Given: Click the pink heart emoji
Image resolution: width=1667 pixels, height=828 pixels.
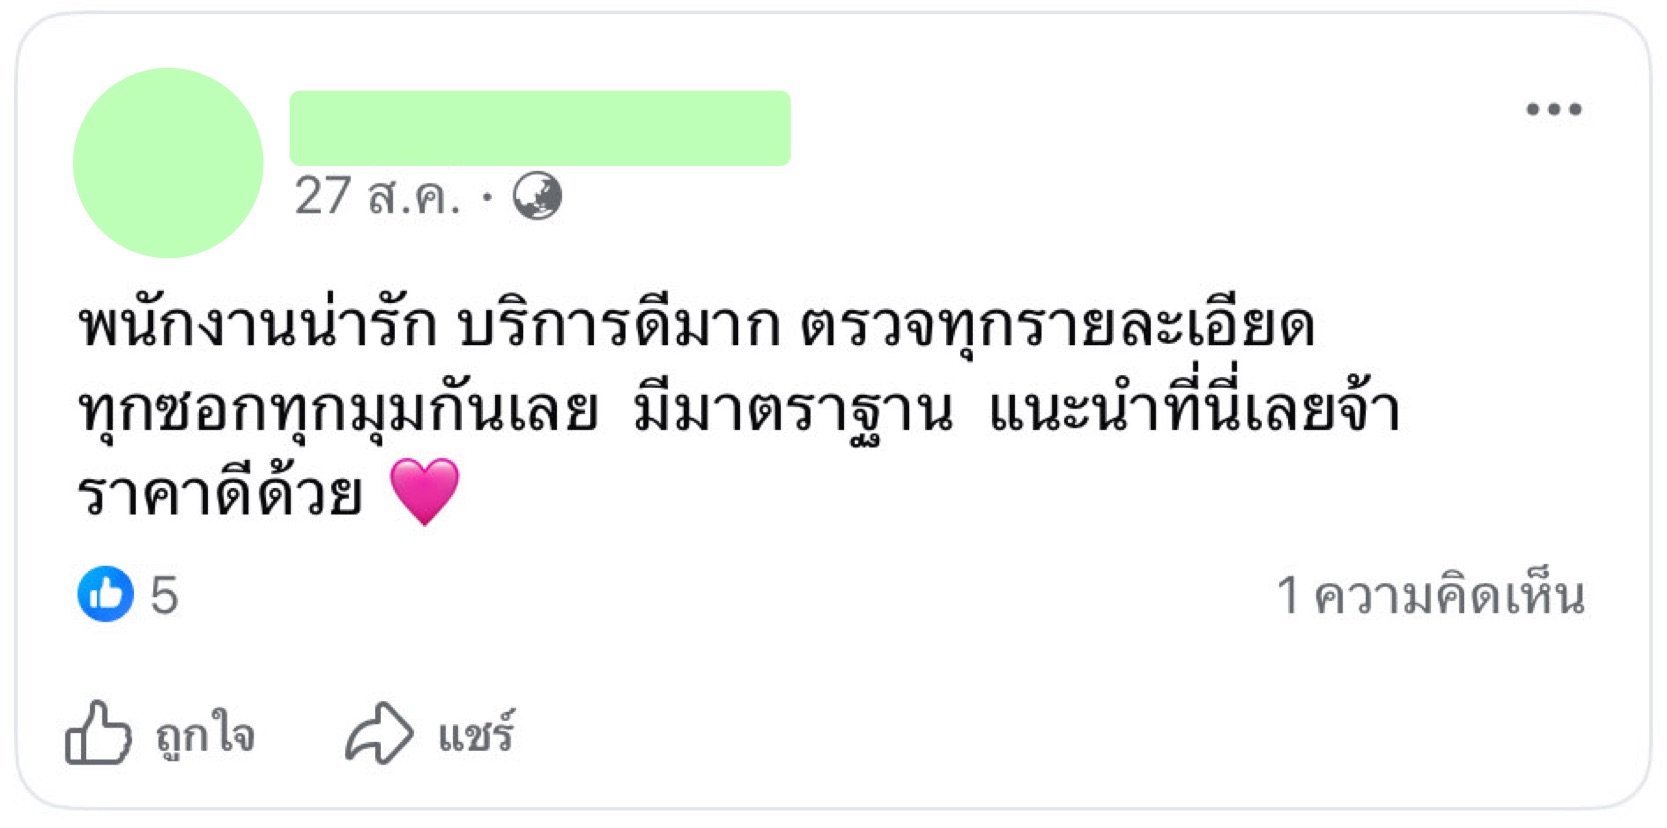Looking at the screenshot, I should (x=424, y=491).
